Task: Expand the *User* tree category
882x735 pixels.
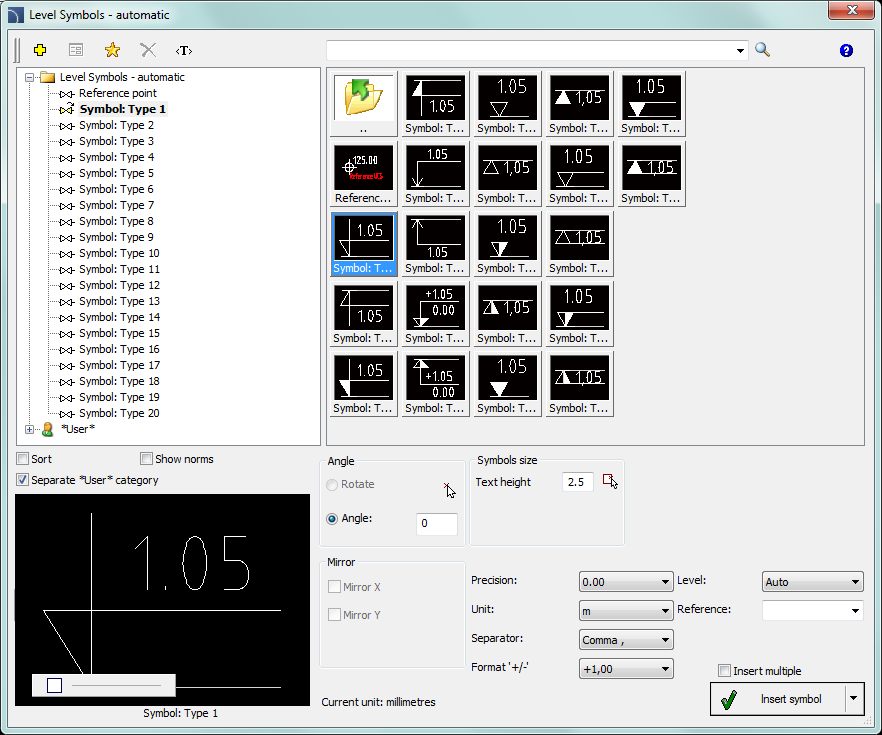Action: pos(29,429)
